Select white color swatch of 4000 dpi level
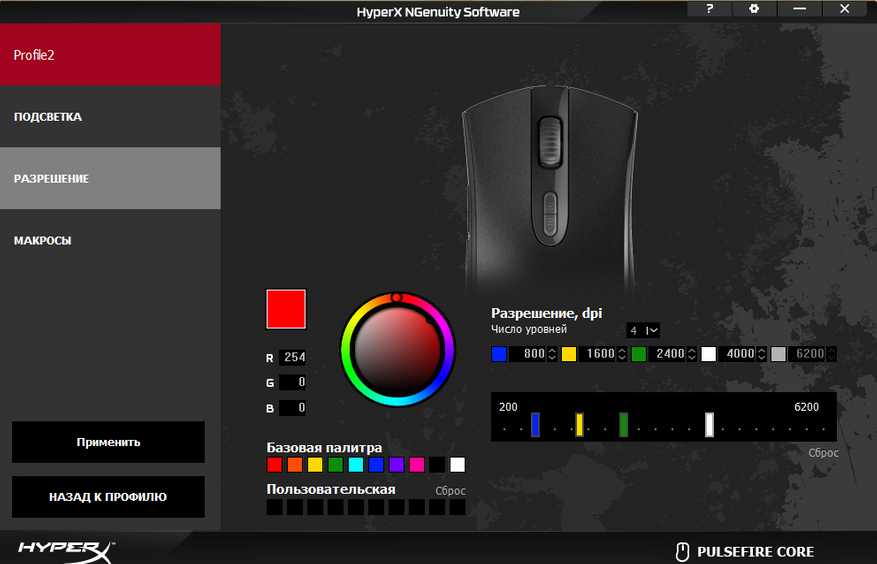 (x=709, y=354)
